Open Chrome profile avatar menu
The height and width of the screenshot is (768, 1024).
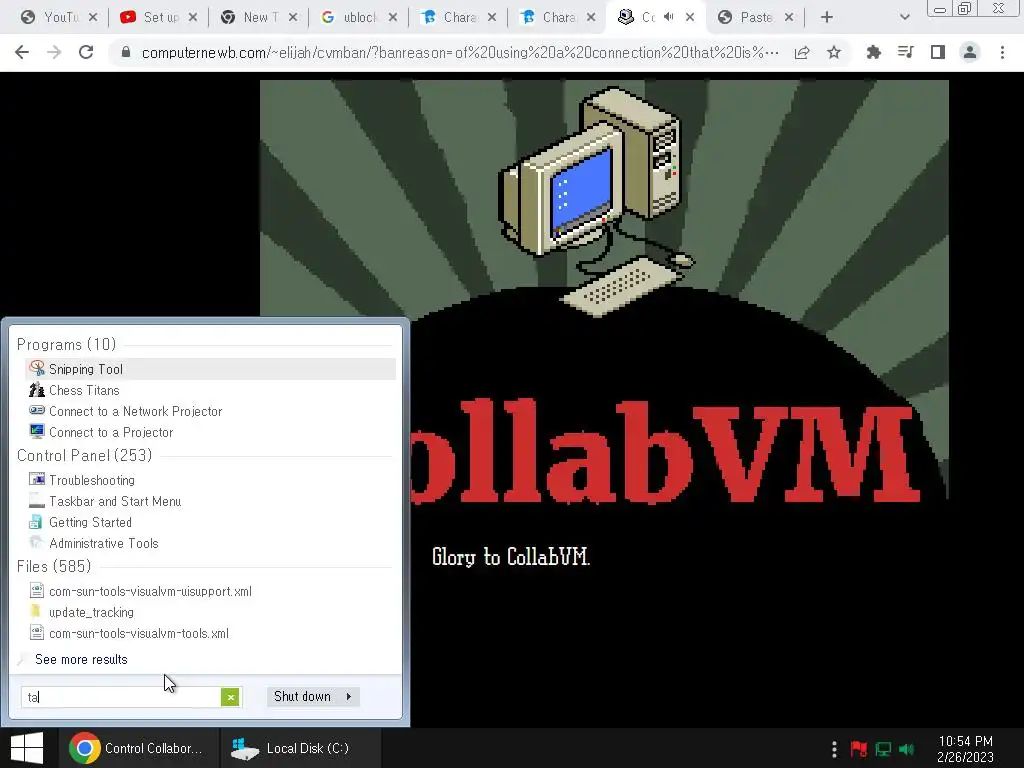970,52
